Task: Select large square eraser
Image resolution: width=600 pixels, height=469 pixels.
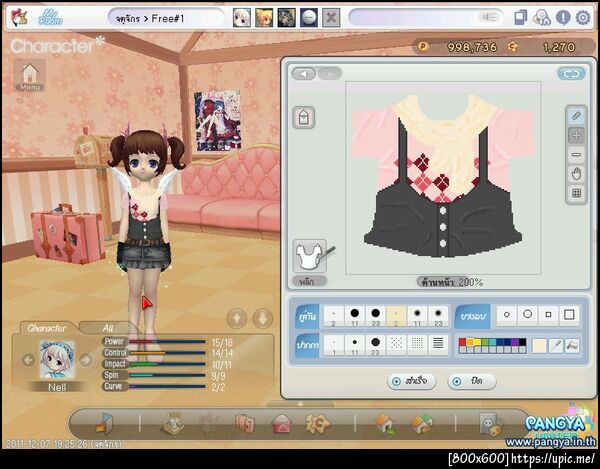Action: tap(569, 315)
